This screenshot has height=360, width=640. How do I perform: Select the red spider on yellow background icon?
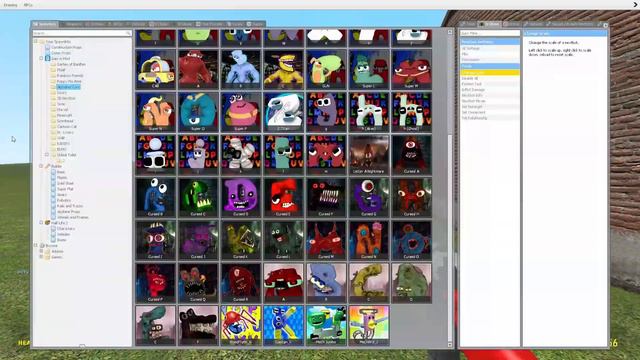point(241,325)
